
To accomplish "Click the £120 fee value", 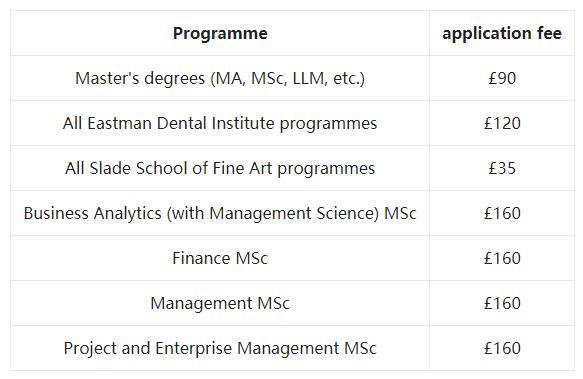I will click(x=502, y=123).
